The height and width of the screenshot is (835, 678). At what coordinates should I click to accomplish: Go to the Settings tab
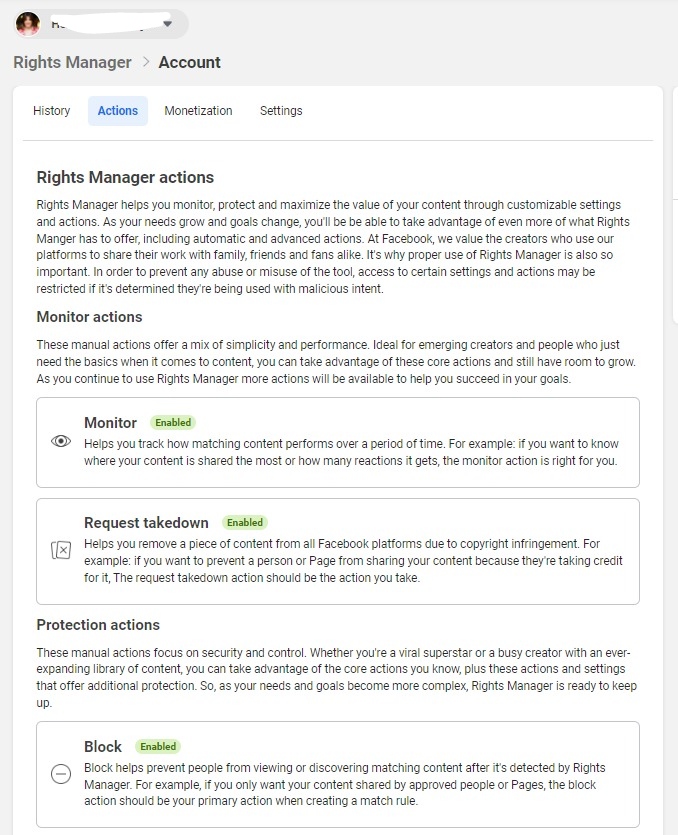[281, 111]
